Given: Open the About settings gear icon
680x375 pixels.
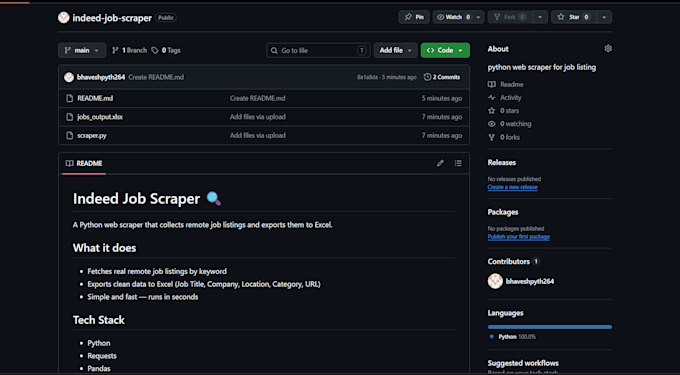Looking at the screenshot, I should point(608,49).
